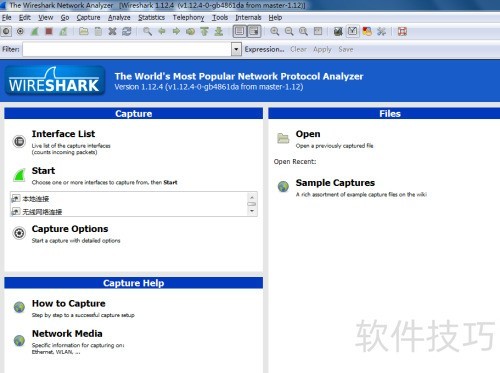Viewport: 500px width, 373px height.
Task: Toggle the Colorize packet list toolbar button
Action: (239, 32)
